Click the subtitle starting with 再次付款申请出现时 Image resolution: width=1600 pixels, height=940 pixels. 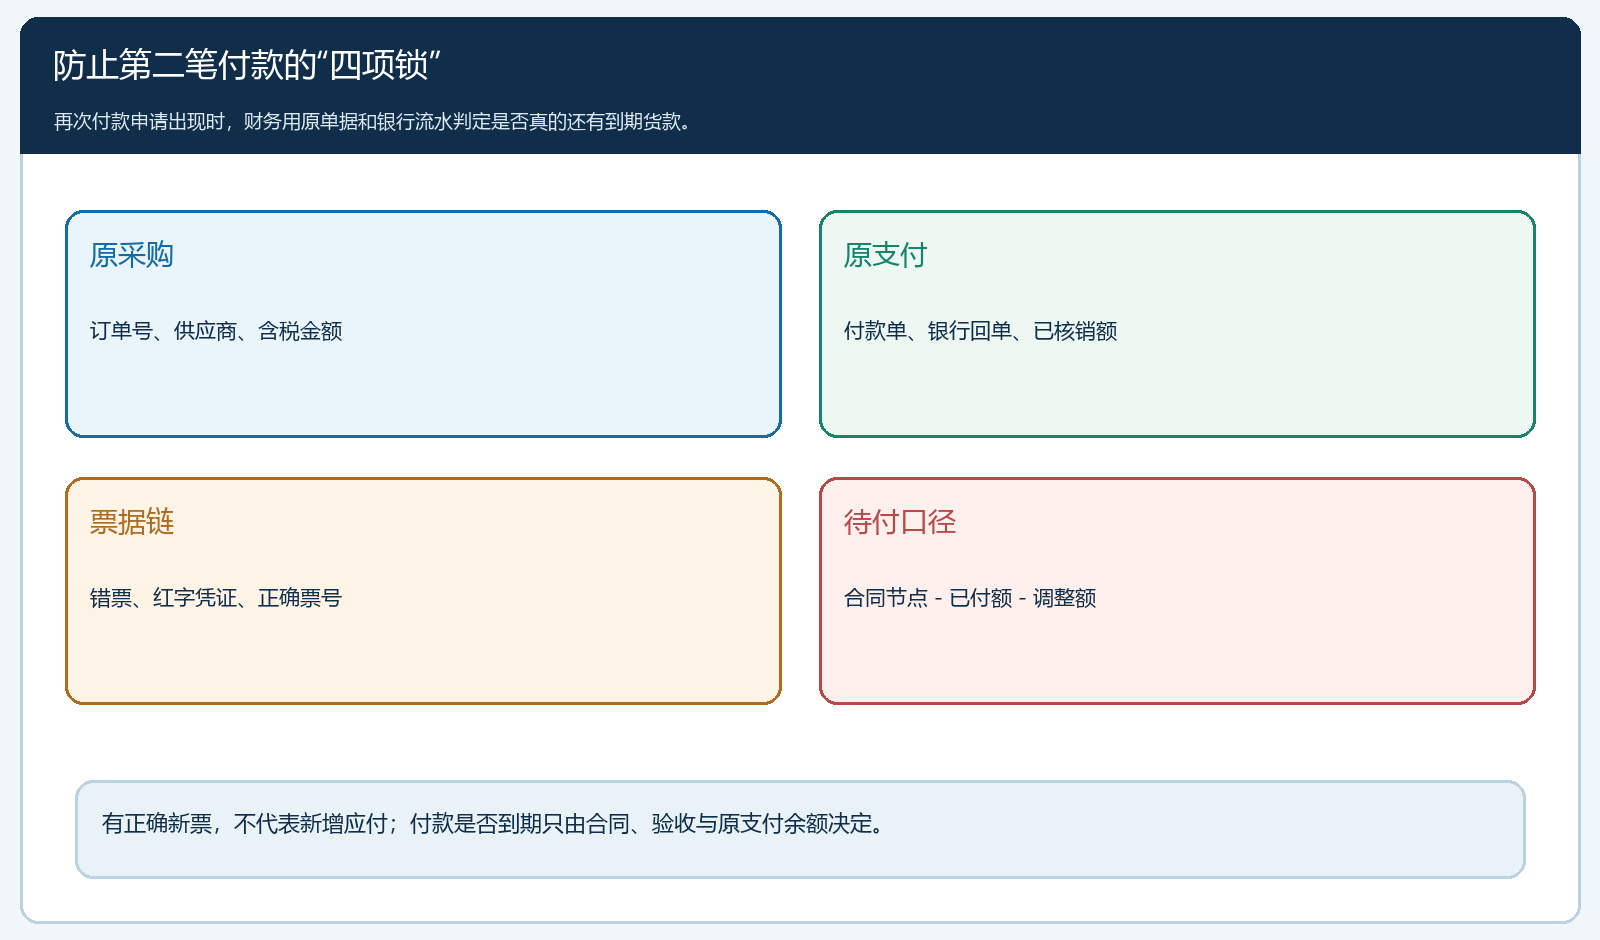point(372,122)
